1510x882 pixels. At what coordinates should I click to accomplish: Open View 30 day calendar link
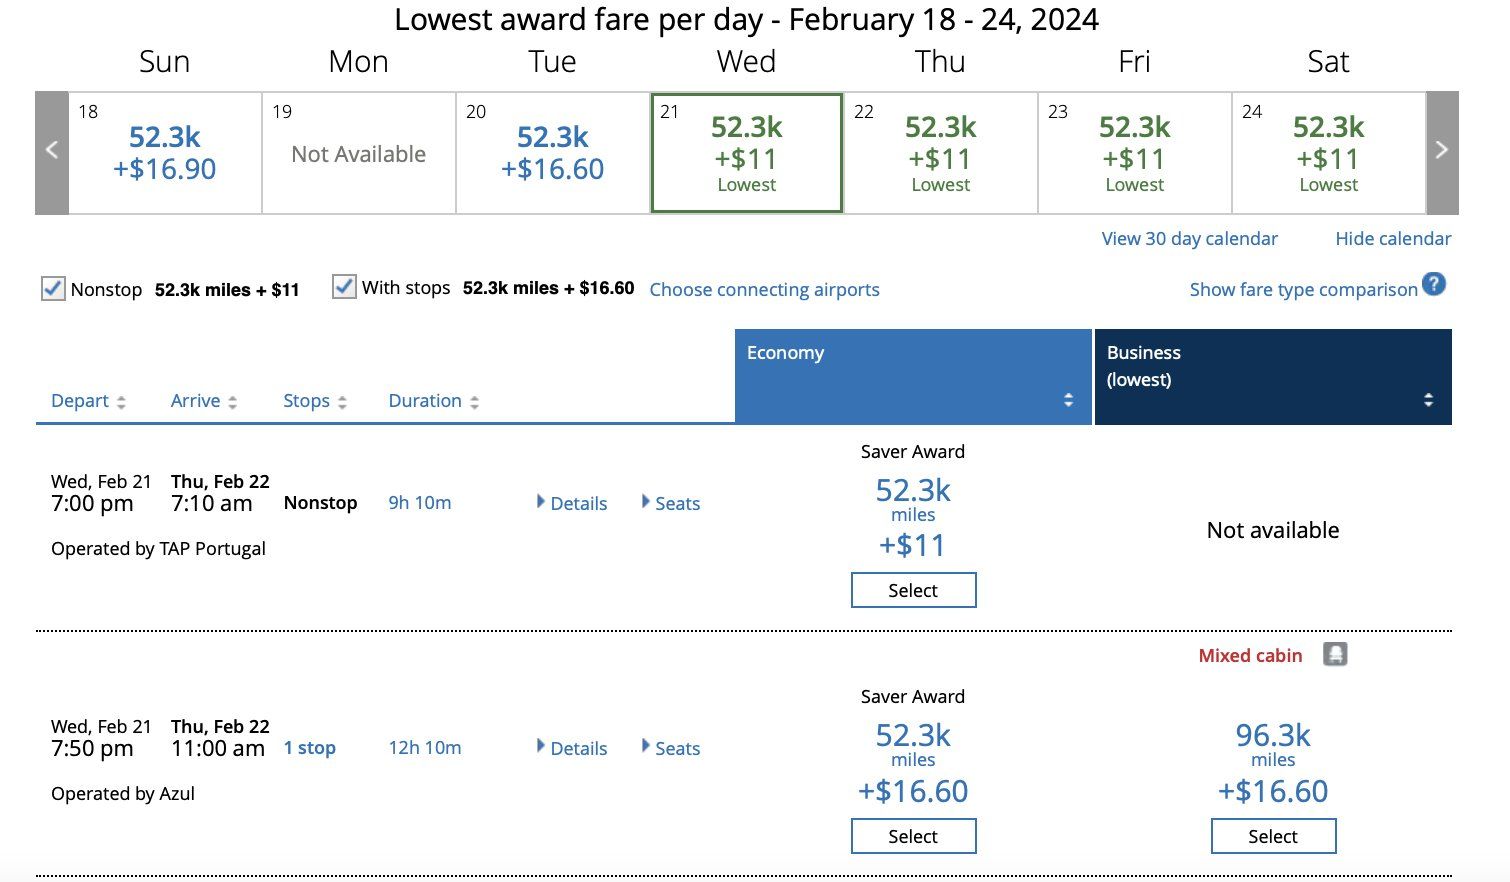click(x=1189, y=239)
